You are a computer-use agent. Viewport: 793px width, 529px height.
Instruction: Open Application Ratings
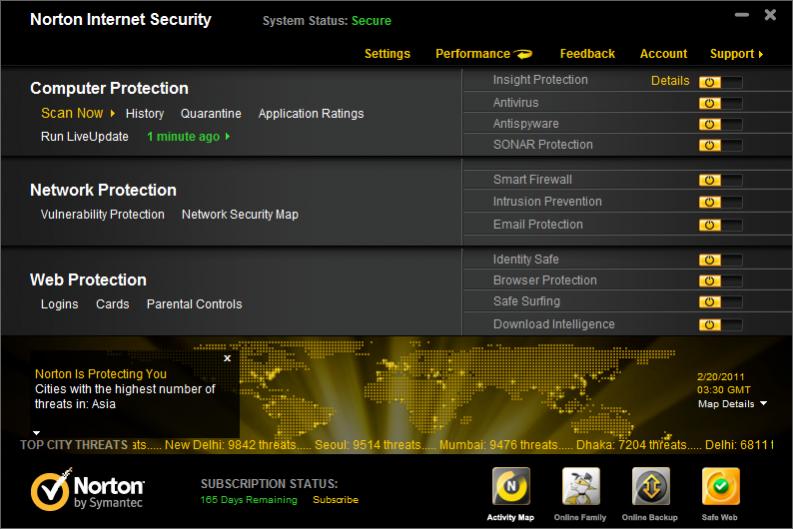click(x=311, y=113)
